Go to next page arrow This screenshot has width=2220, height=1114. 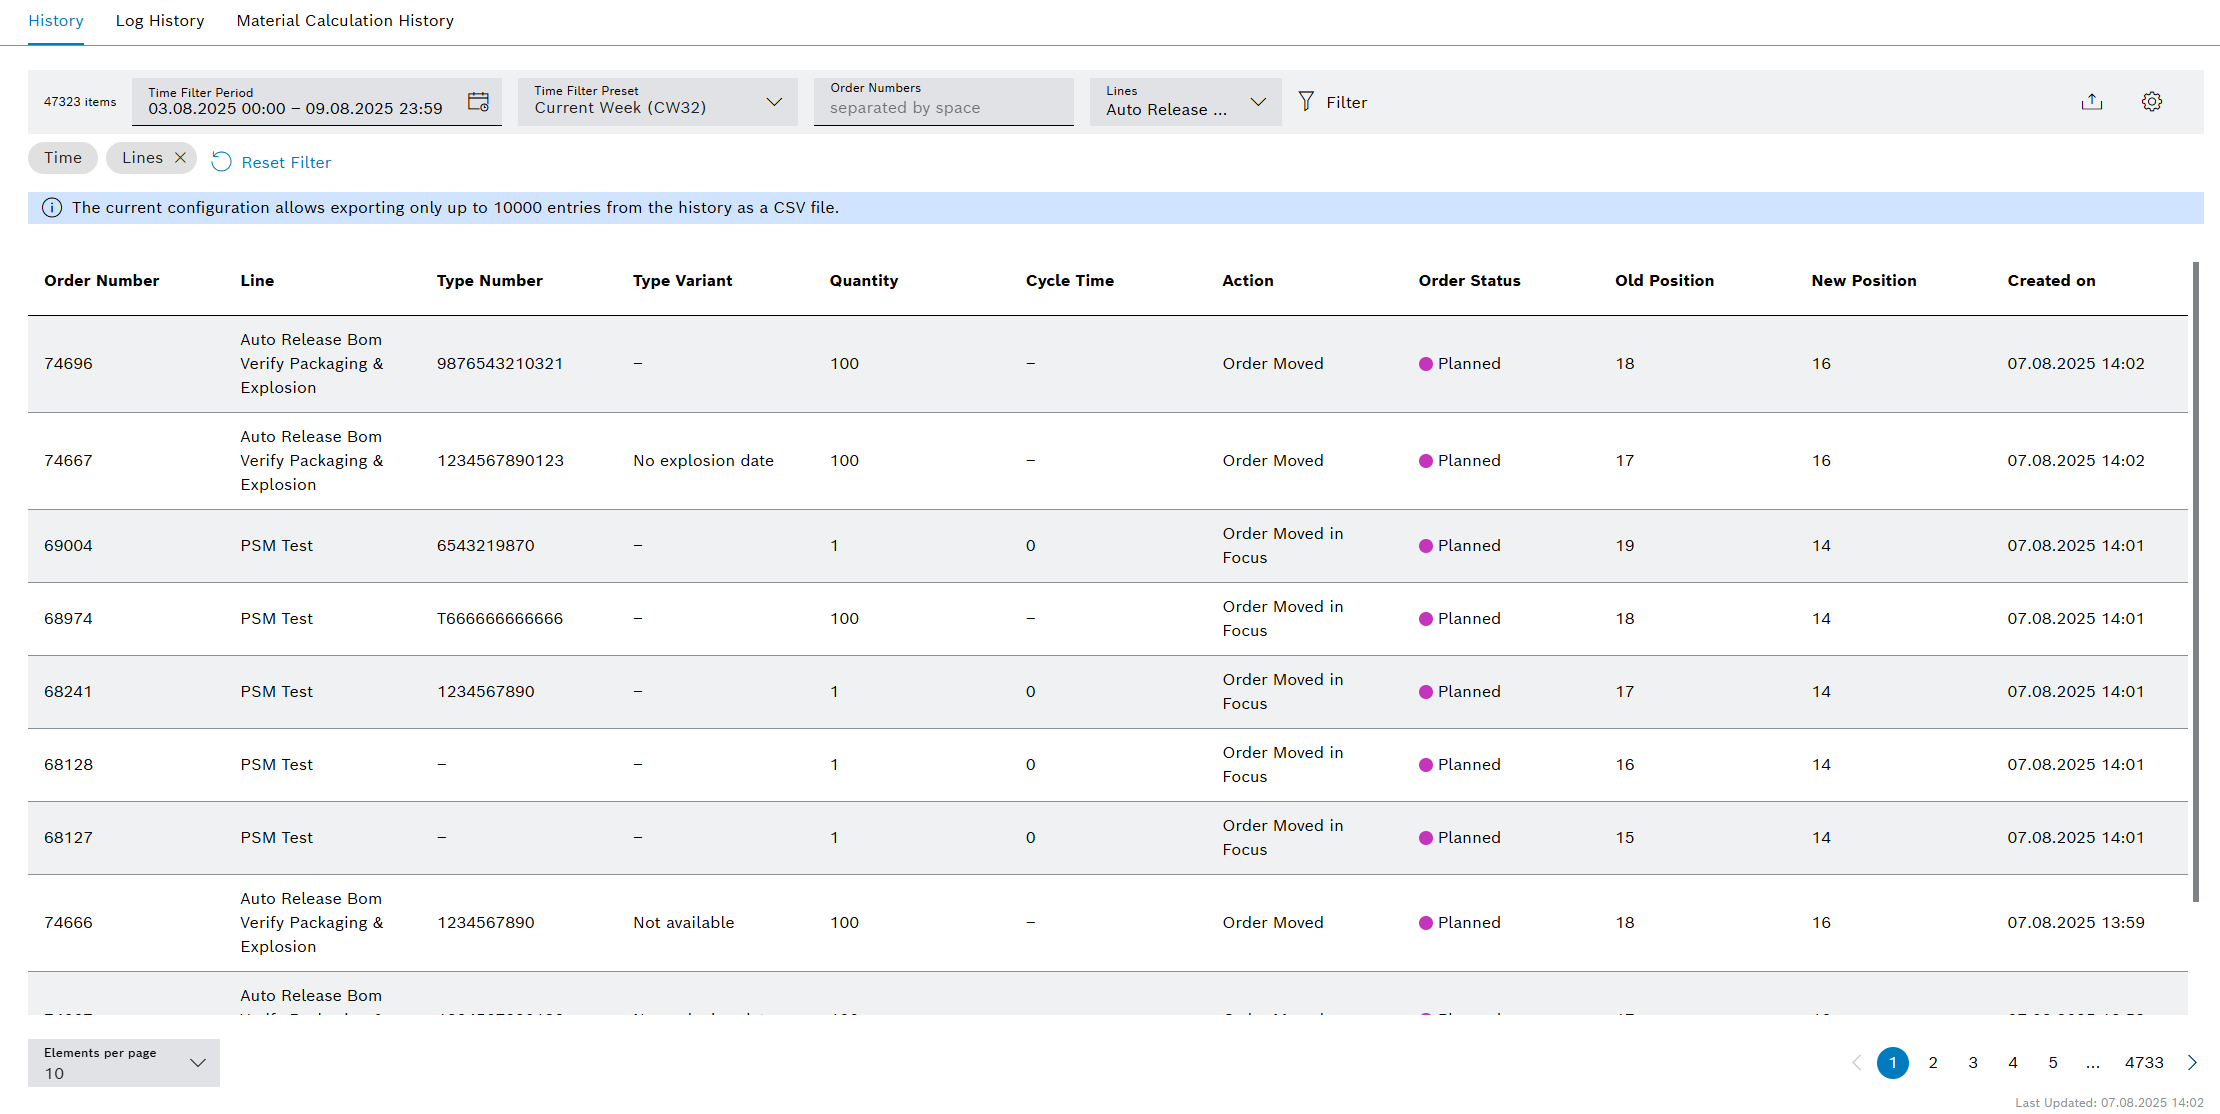(2192, 1063)
